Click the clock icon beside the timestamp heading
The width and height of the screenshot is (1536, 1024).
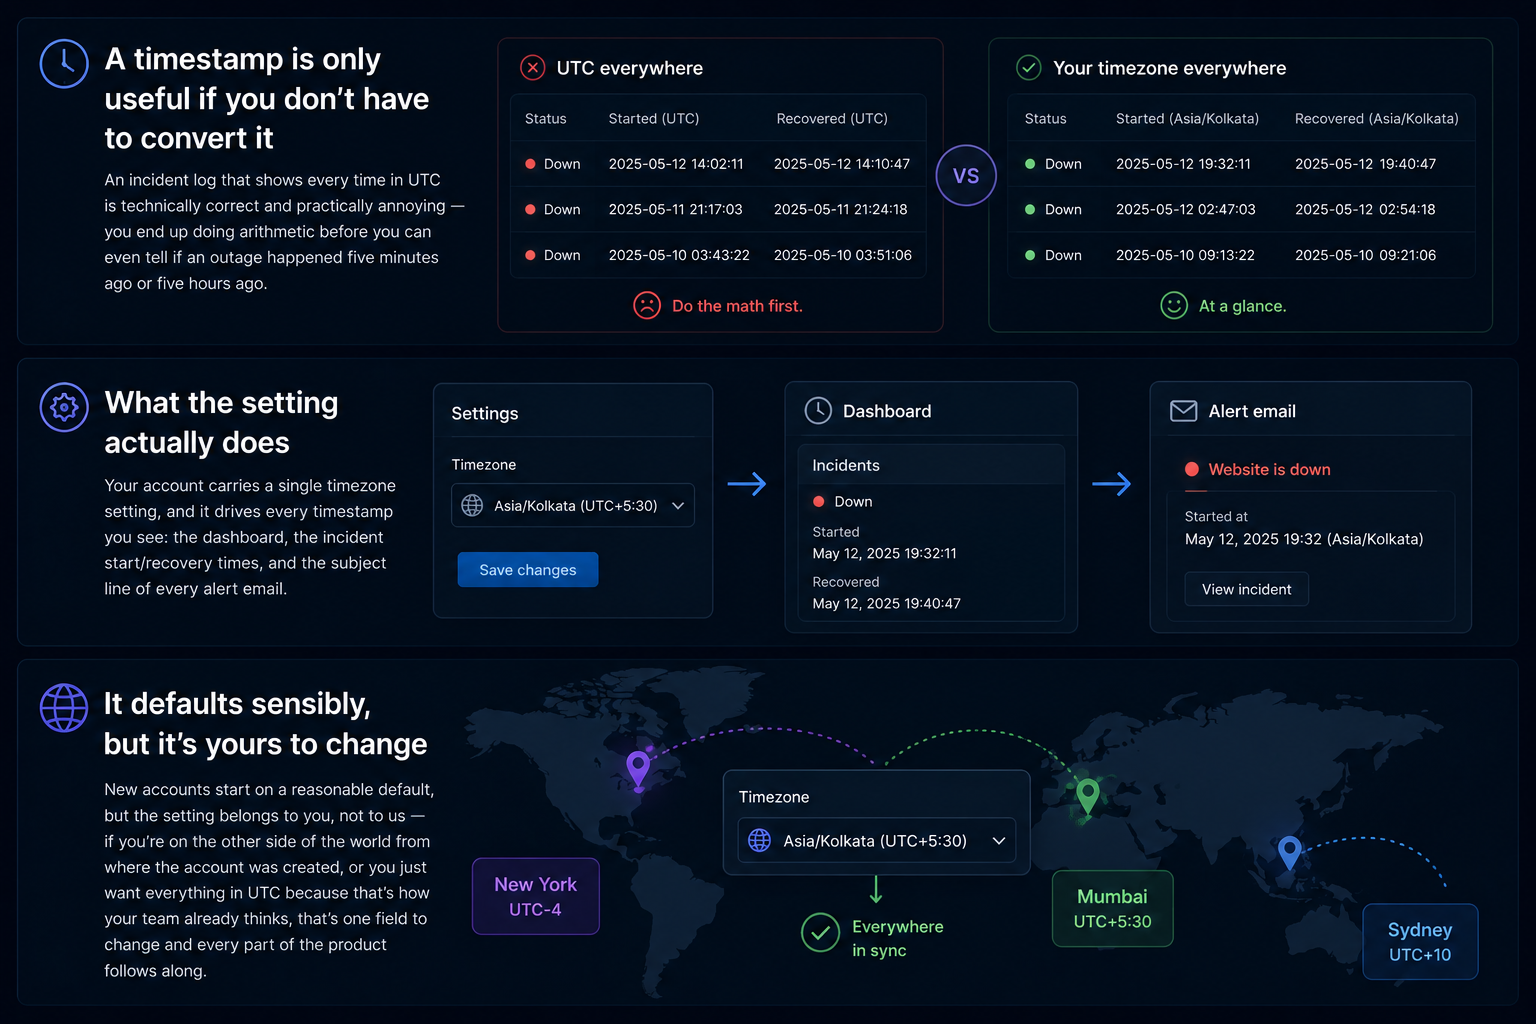(x=64, y=64)
